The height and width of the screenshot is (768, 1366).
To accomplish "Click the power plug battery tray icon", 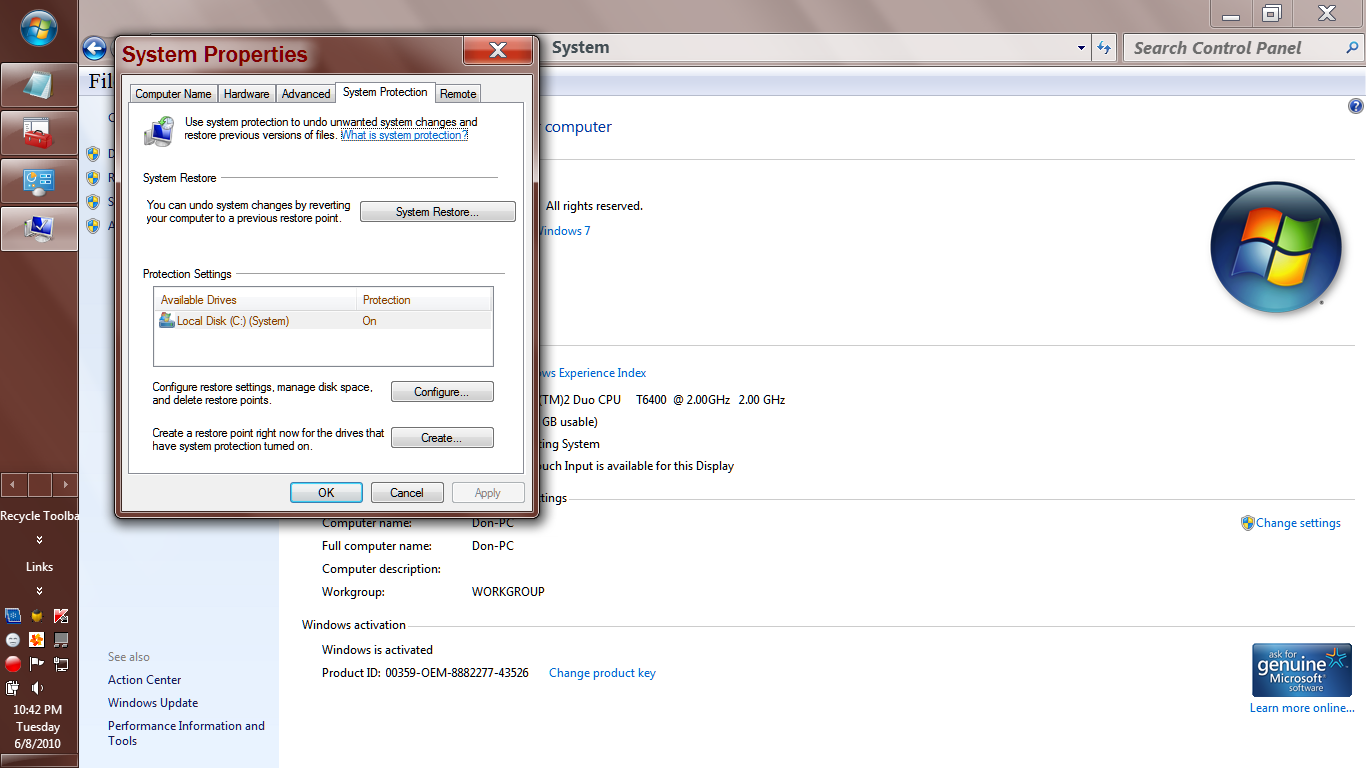I will (13, 687).
